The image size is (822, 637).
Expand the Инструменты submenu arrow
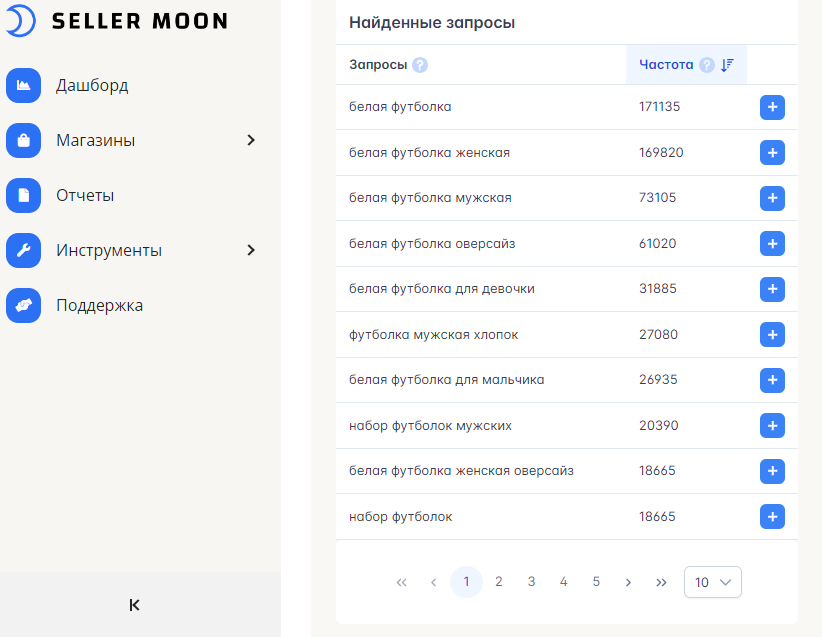251,251
